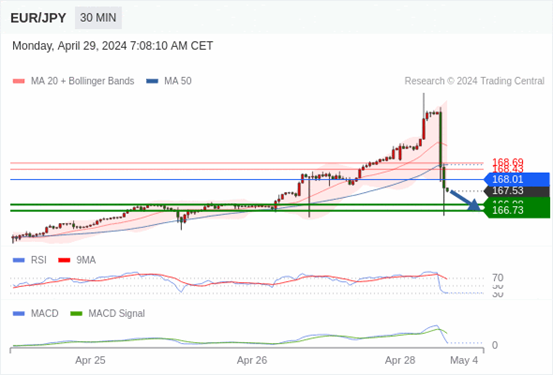Toggle the MA 50 legend entry
The image size is (553, 375).
tap(169, 81)
